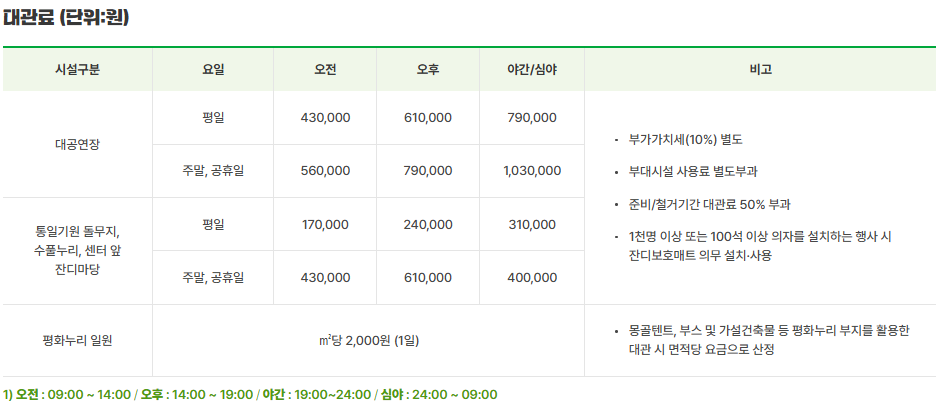This screenshot has height=411, width=936.
Task: Select the 비고 column header
Action: 760,69
